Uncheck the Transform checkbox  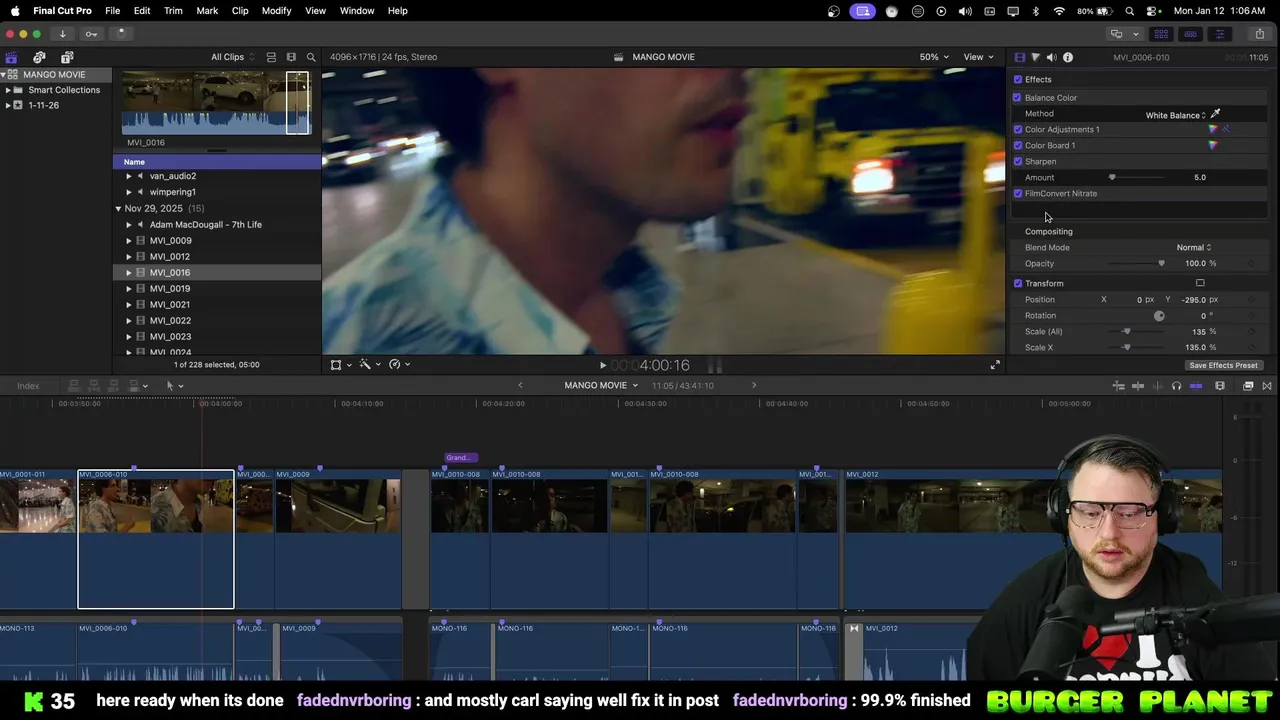click(1018, 283)
